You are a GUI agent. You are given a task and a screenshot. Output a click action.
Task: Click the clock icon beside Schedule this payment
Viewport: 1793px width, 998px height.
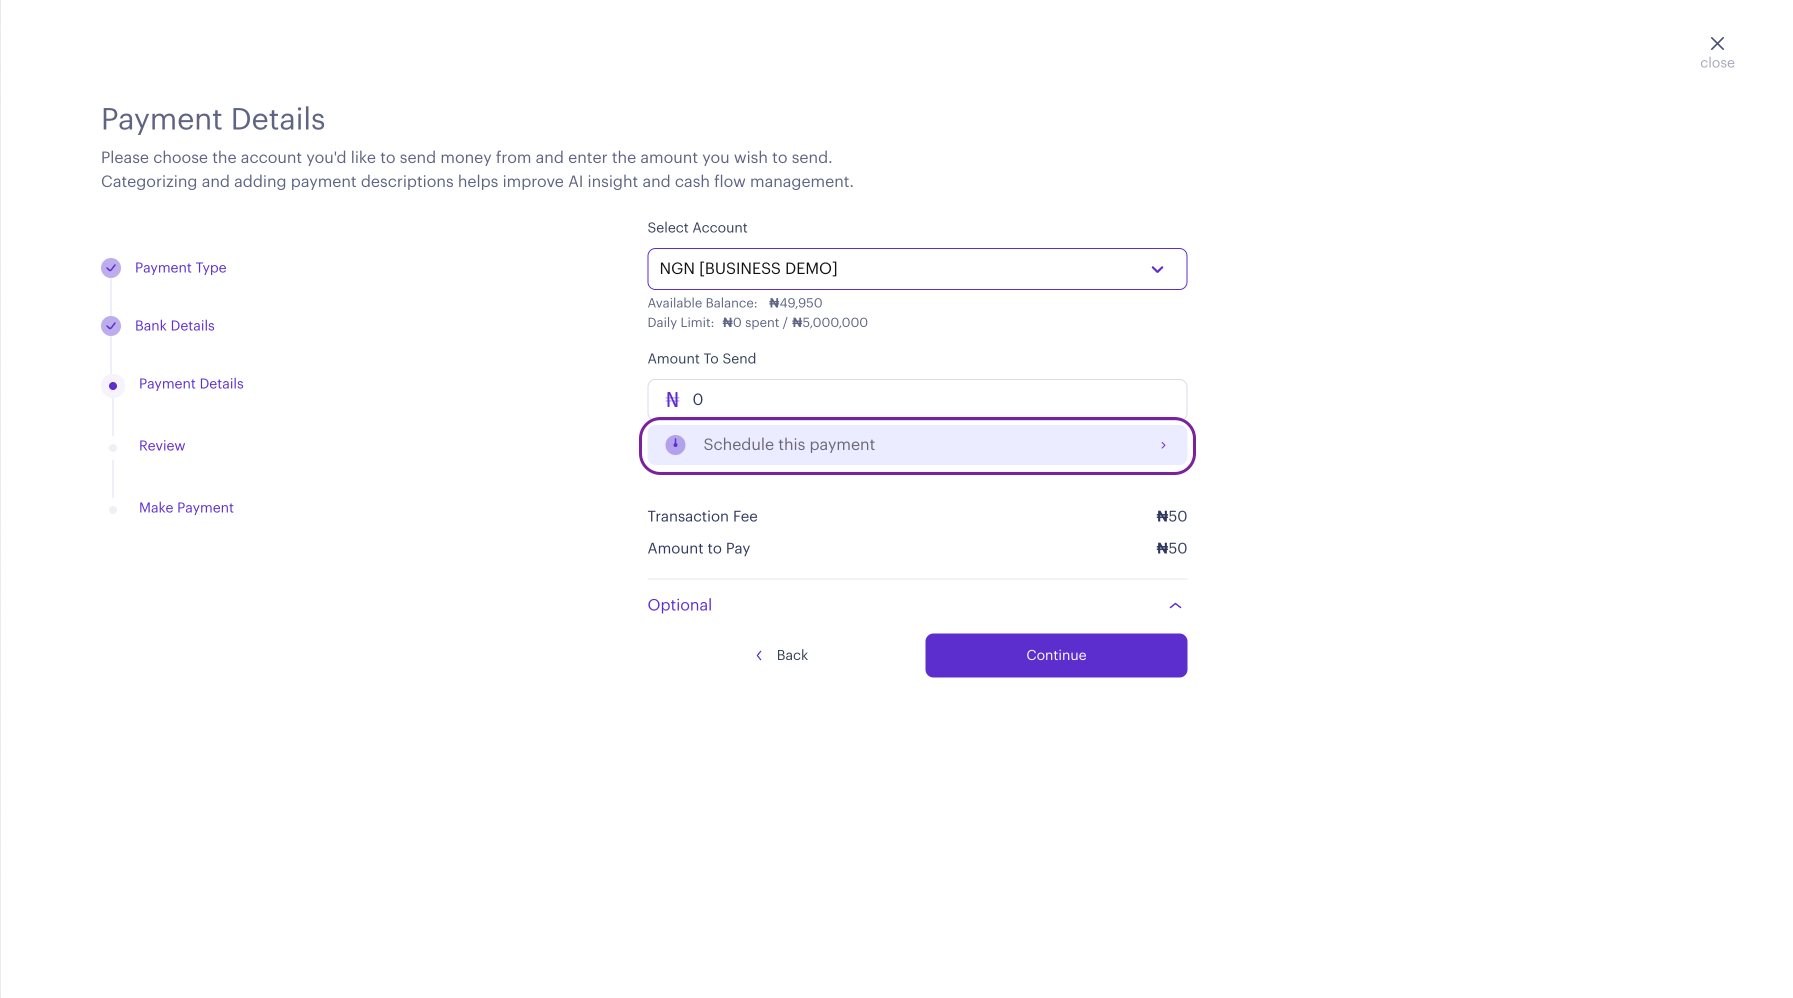(x=675, y=445)
